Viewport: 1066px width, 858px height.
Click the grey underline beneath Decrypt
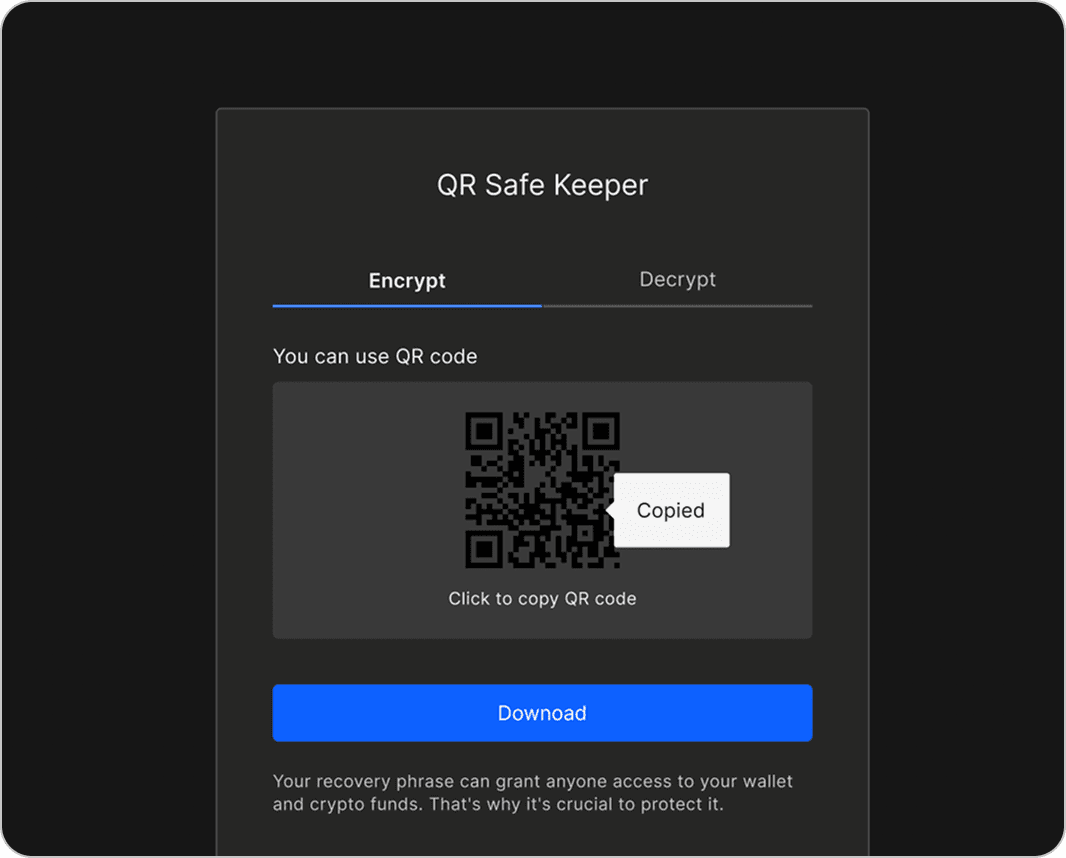click(677, 305)
